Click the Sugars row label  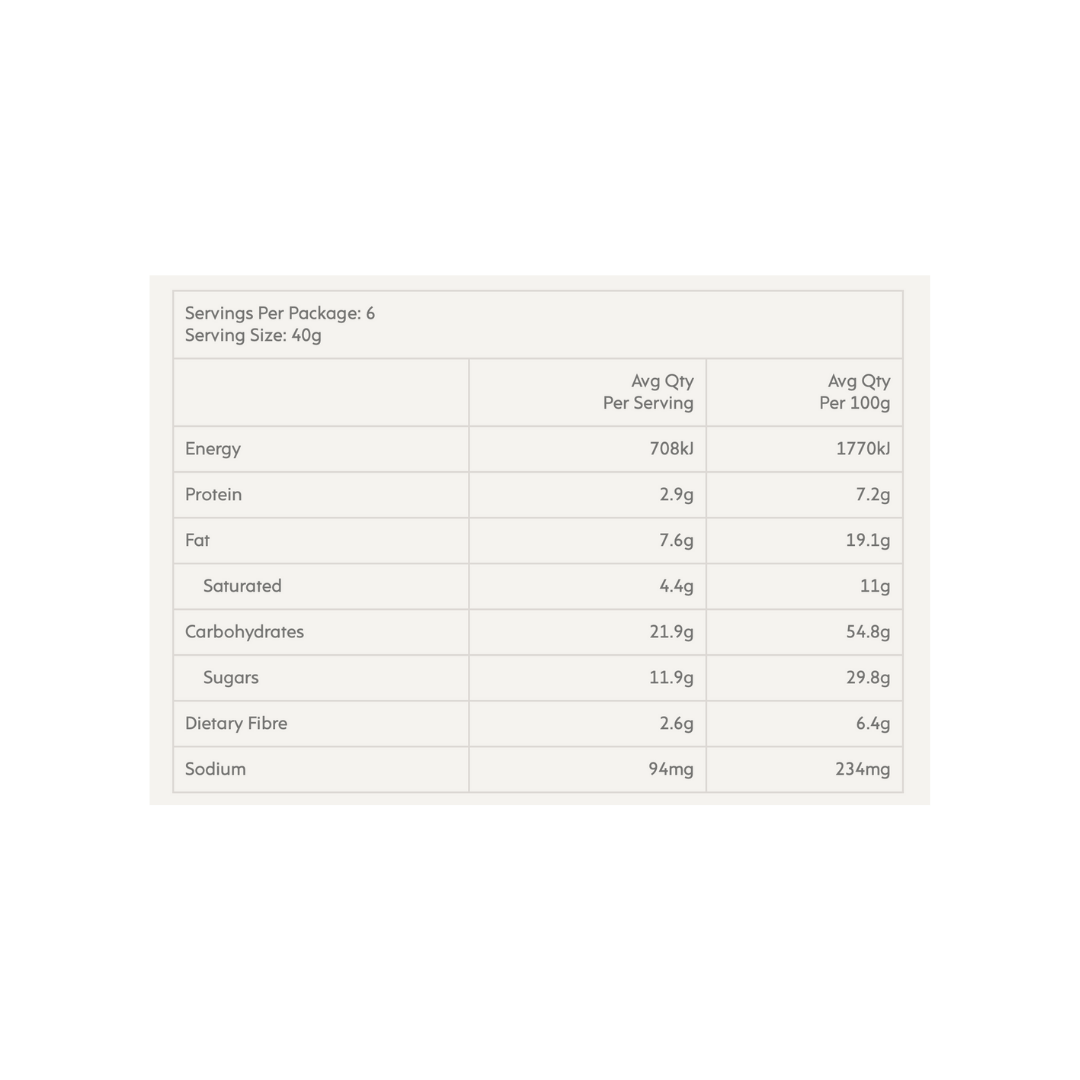tap(231, 678)
